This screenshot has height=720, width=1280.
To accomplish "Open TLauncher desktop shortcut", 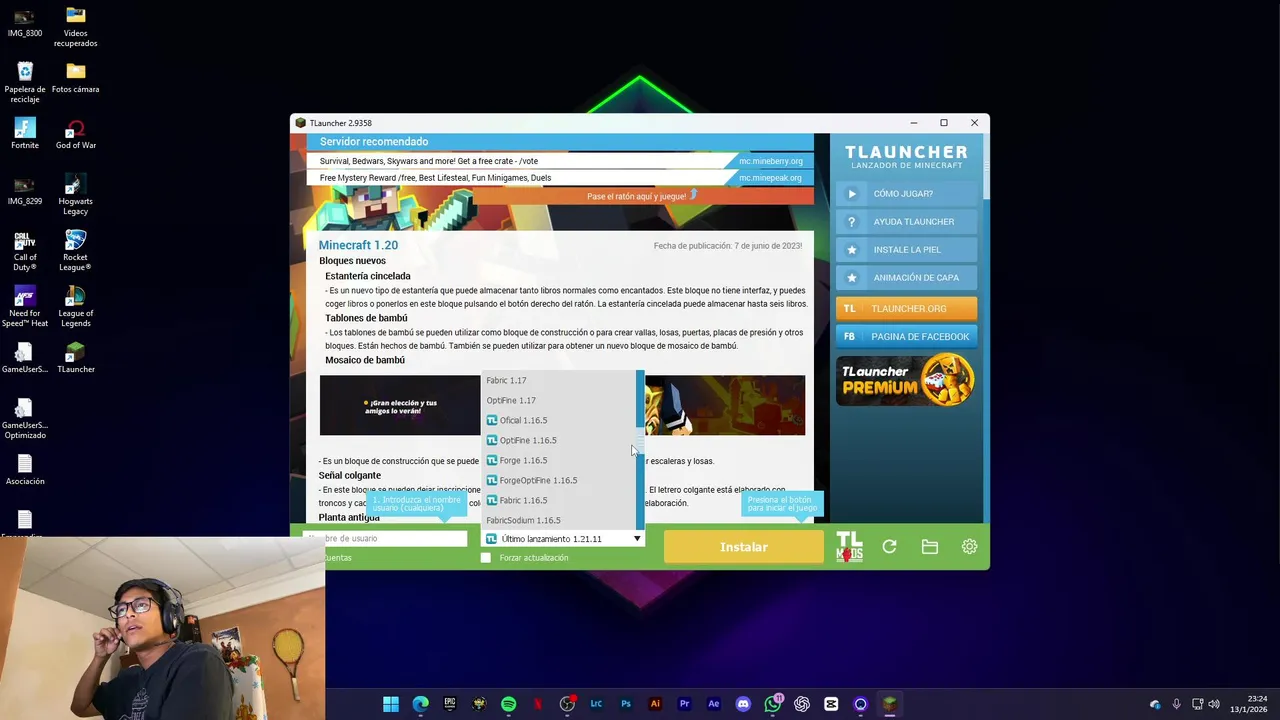I will [76, 357].
